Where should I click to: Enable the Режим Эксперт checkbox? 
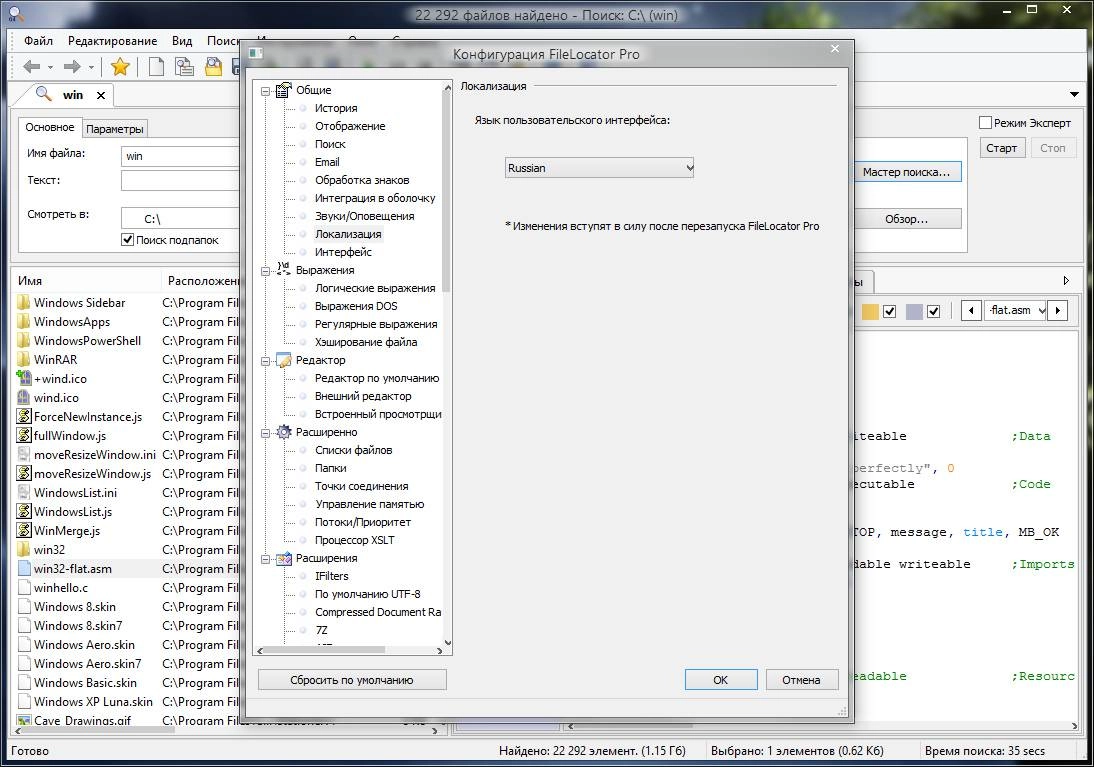[985, 123]
